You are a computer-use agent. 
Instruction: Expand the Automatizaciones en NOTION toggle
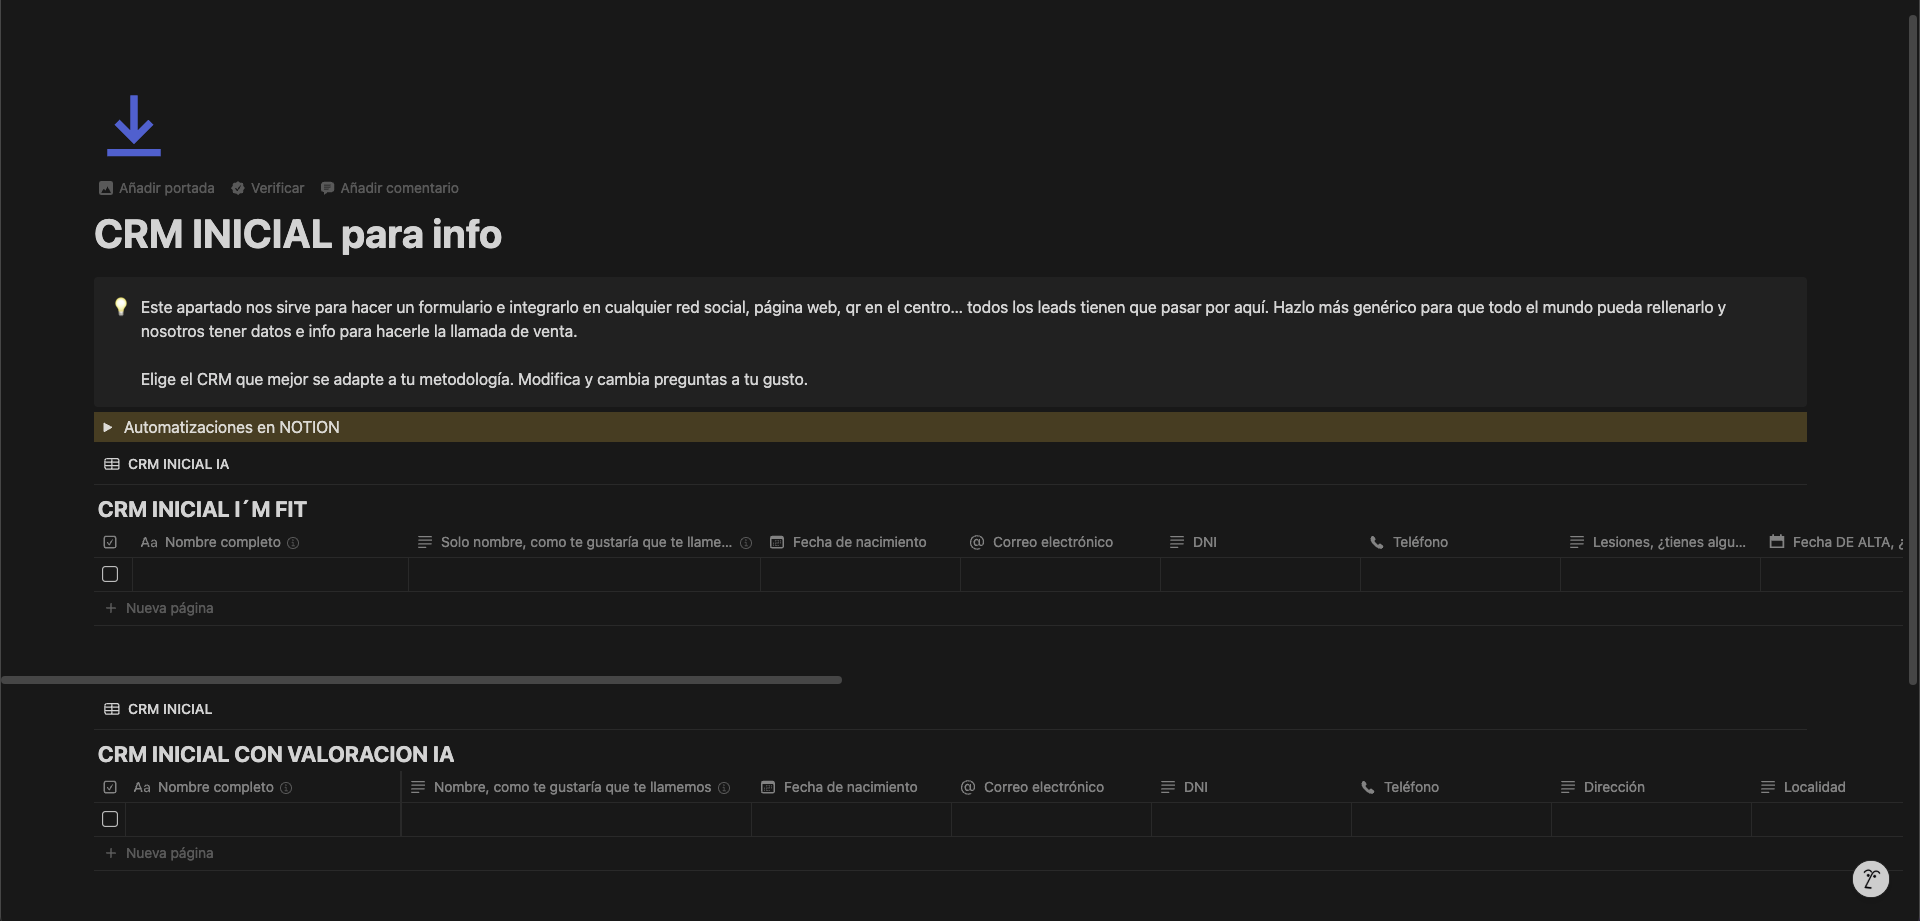(108, 427)
